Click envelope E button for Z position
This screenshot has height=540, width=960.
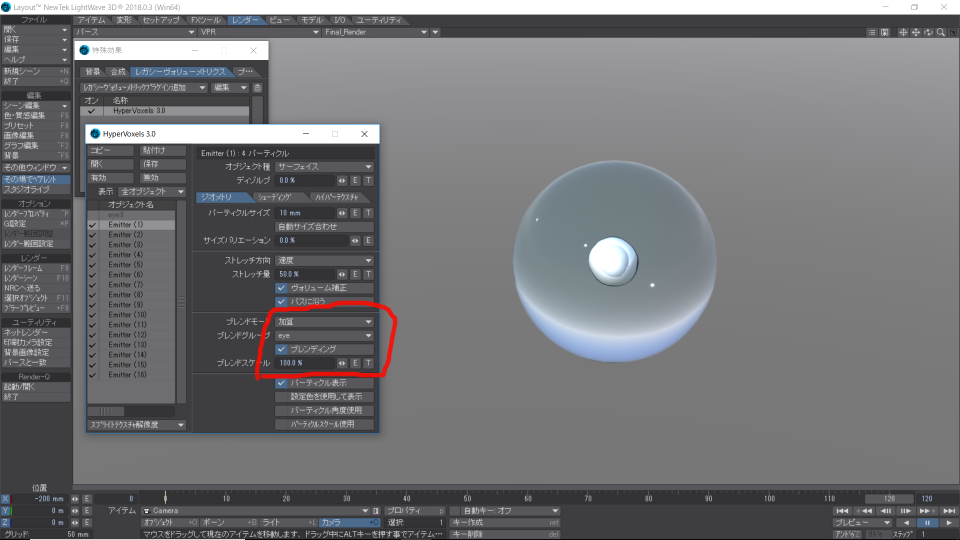coord(87,522)
